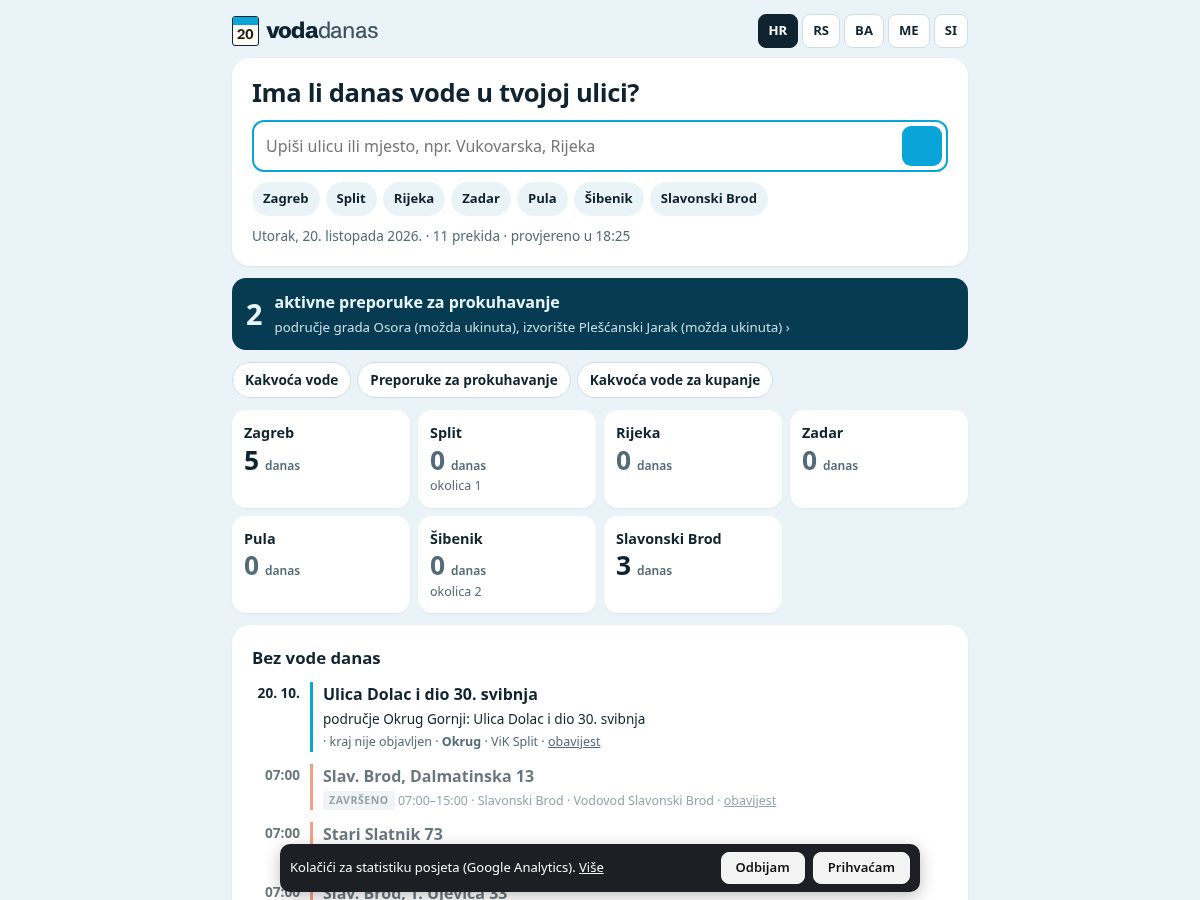Click the date and check-time status line
The image size is (1200, 900).
tap(441, 236)
